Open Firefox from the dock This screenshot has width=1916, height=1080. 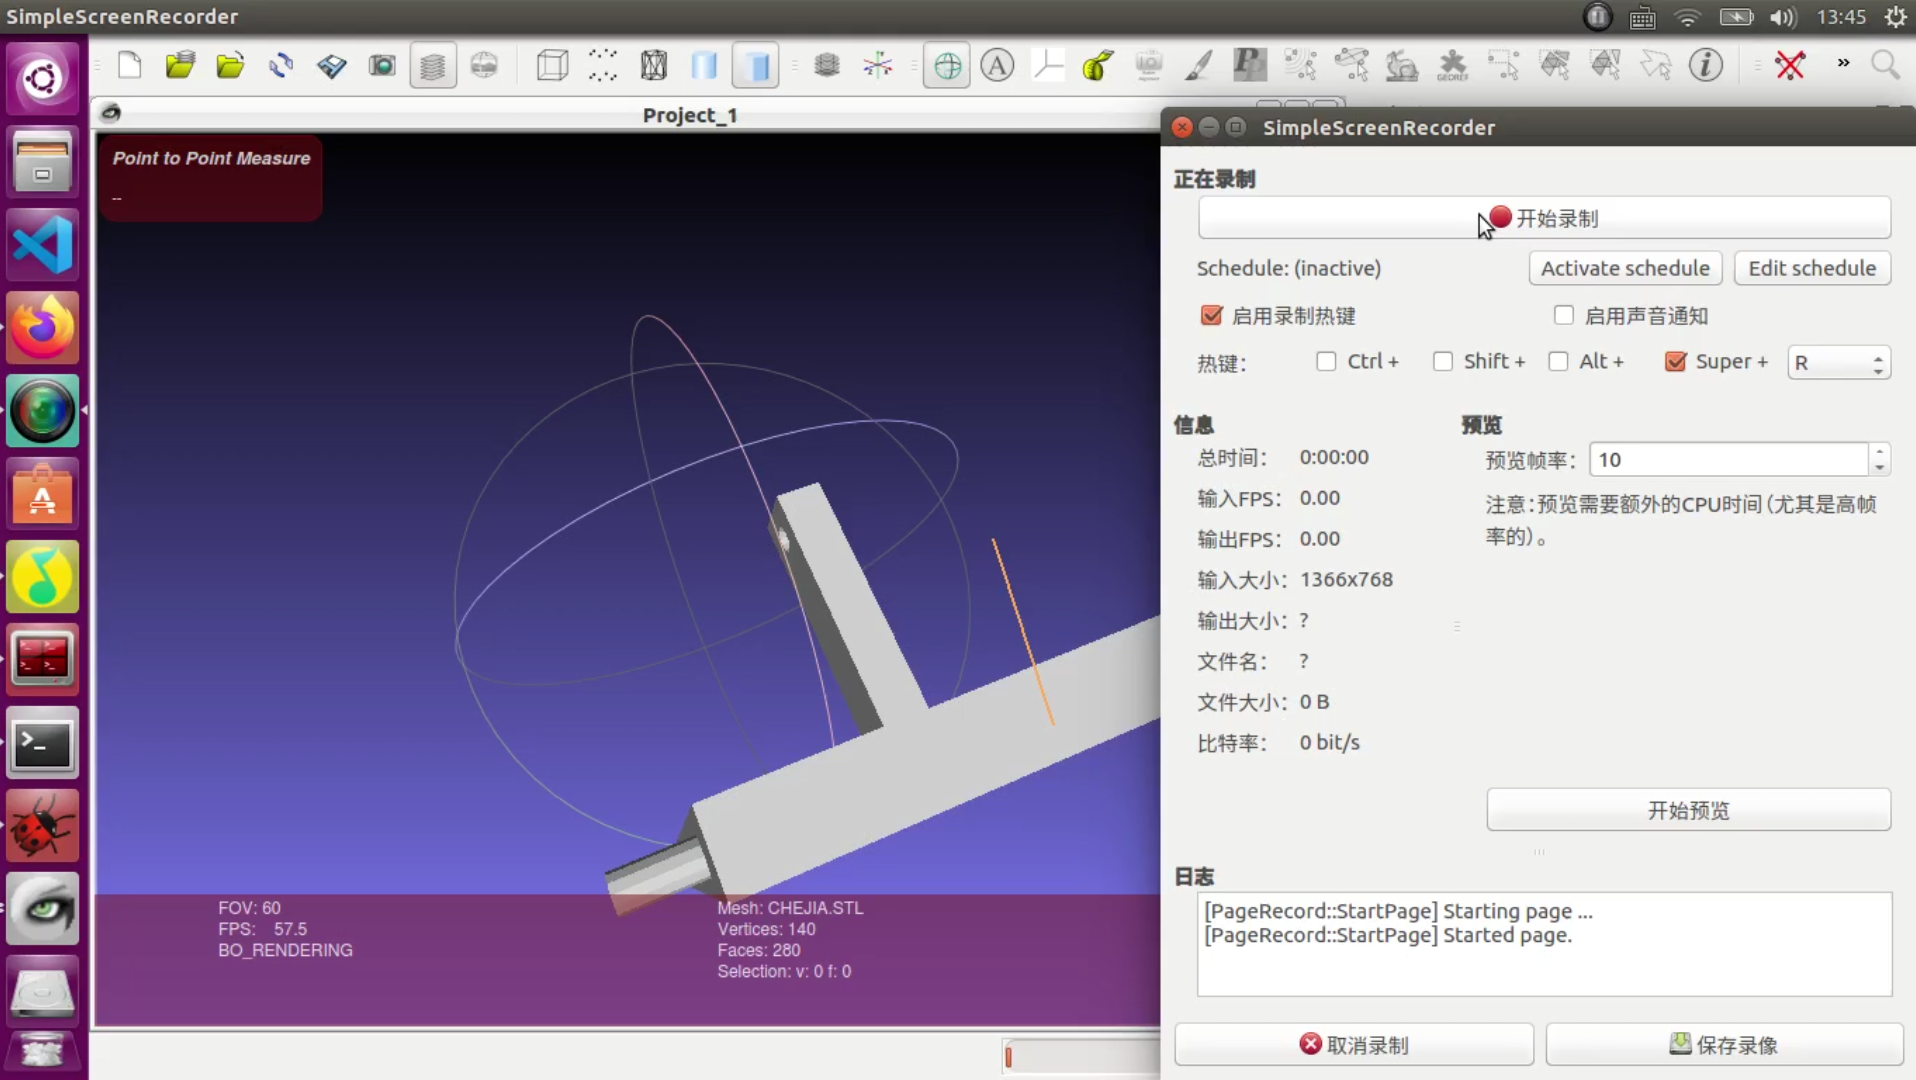[x=42, y=327]
